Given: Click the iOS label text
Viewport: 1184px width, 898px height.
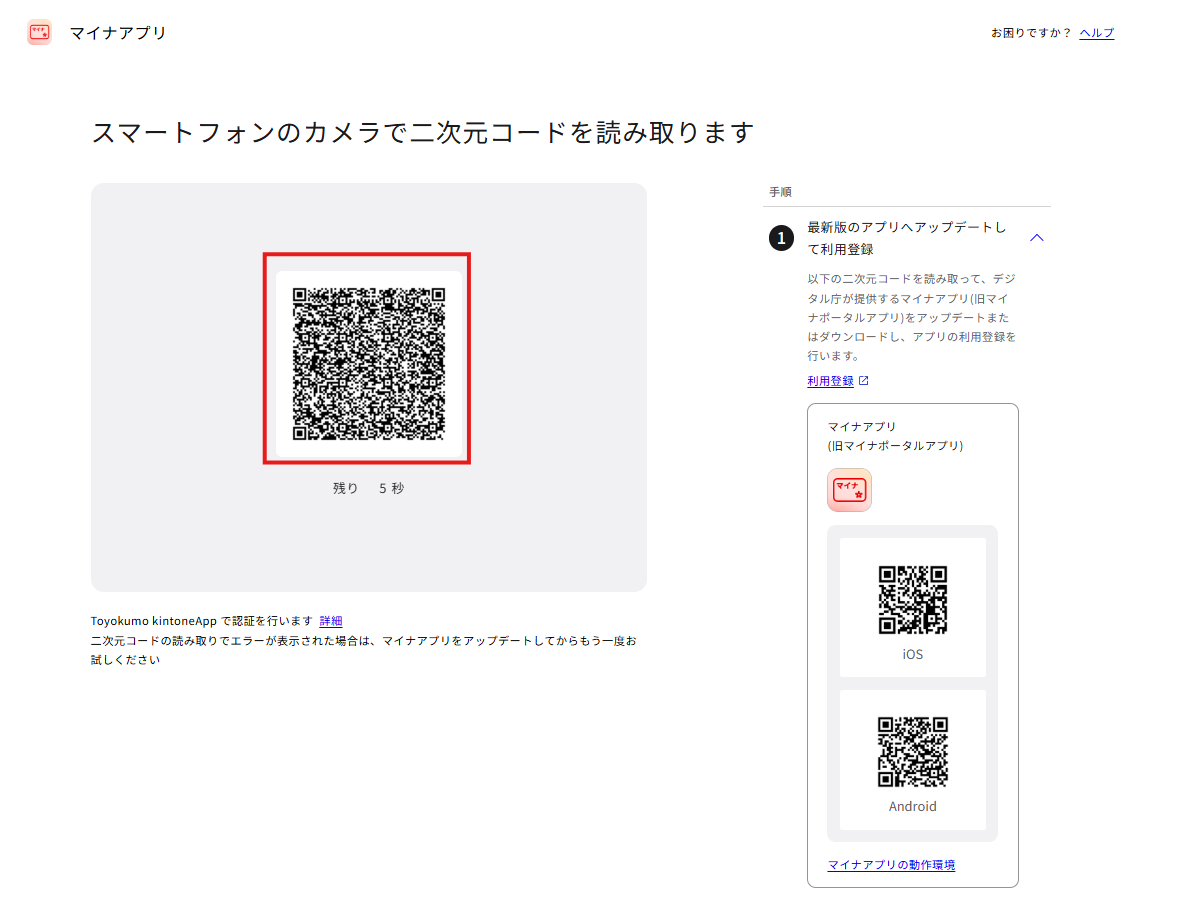Looking at the screenshot, I should coord(912,655).
